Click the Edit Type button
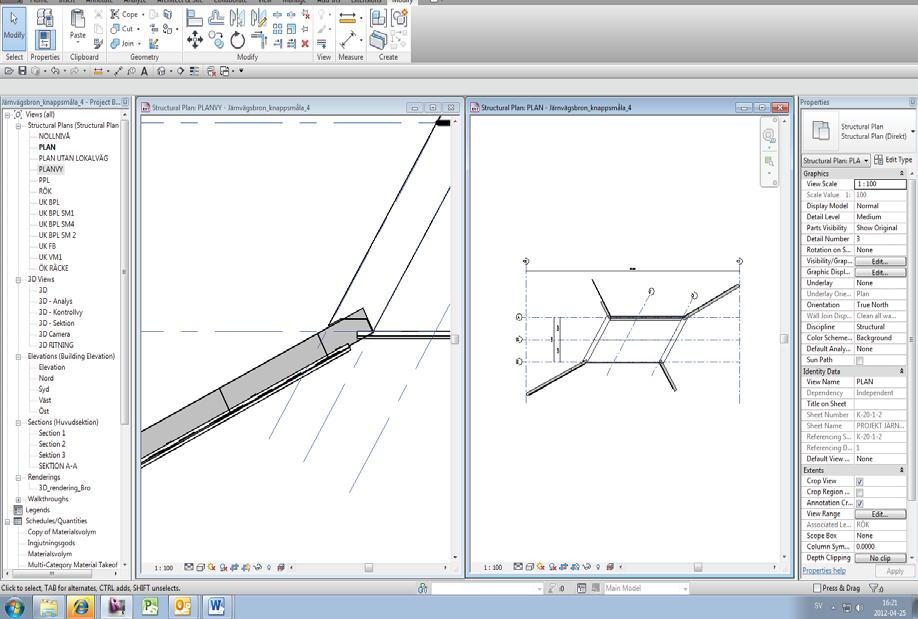 click(x=893, y=160)
